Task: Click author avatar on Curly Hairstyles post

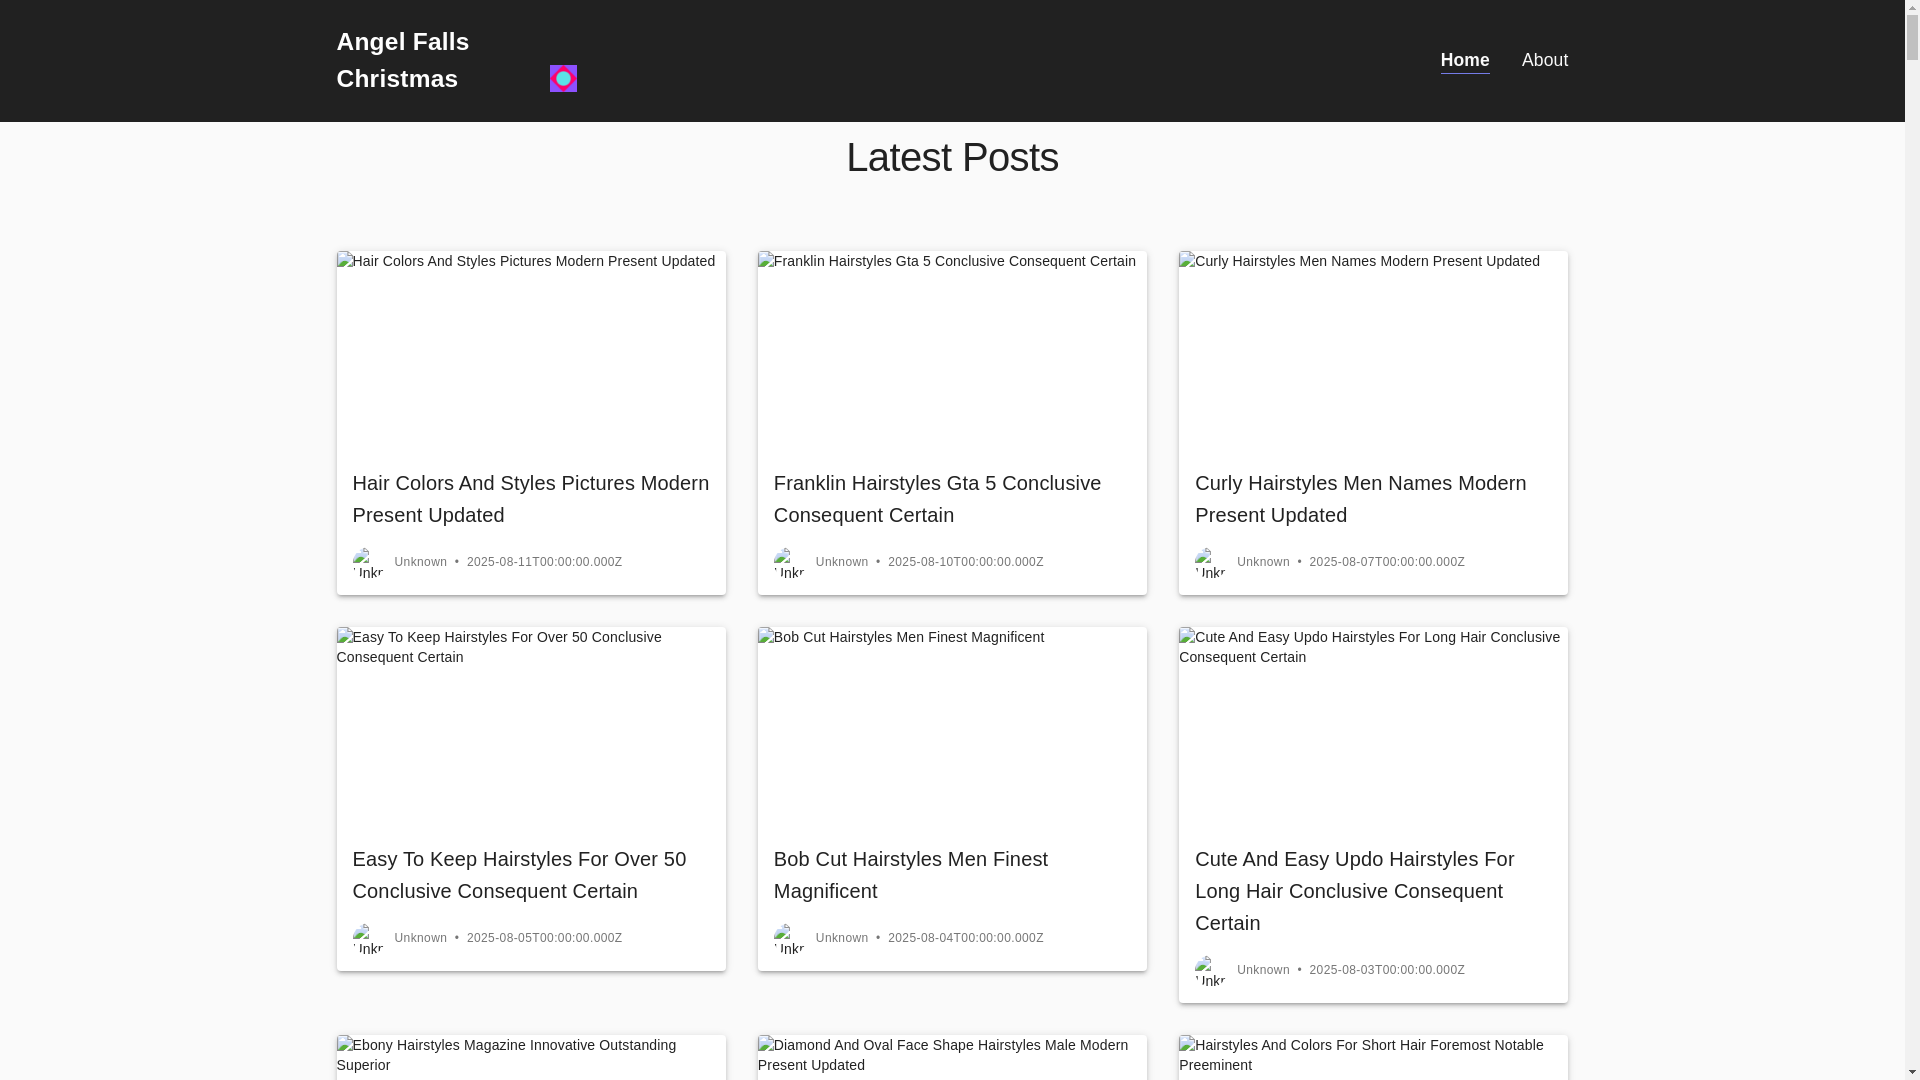Action: (1210, 563)
